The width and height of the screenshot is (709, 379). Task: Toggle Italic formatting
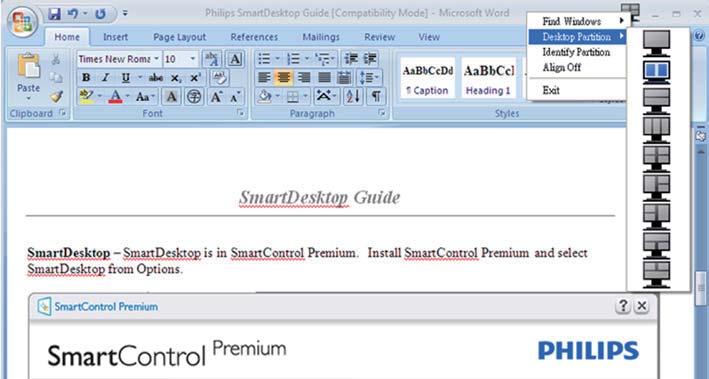(106, 78)
